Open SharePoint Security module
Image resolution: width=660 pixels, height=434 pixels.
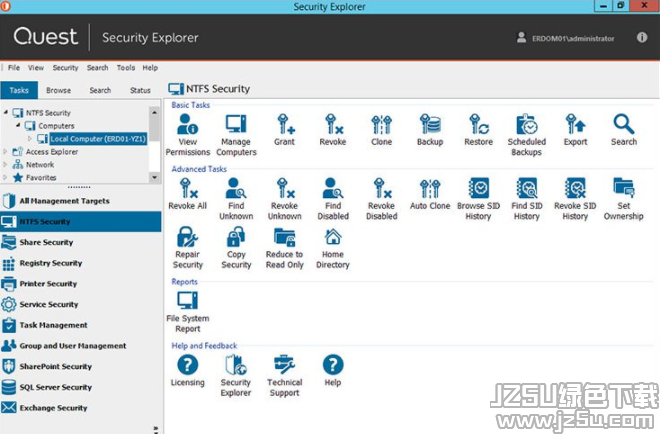click(x=80, y=367)
